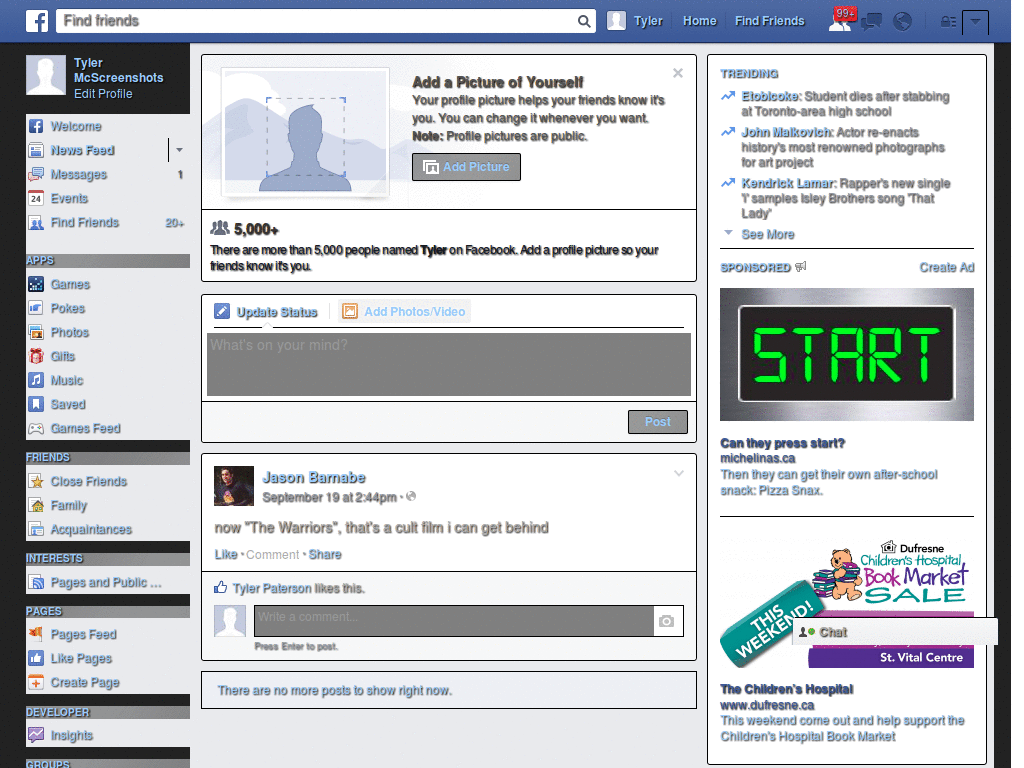Click the Tyler Paterson likes this text
Viewport: 1024px width, 768px height.
[298, 588]
